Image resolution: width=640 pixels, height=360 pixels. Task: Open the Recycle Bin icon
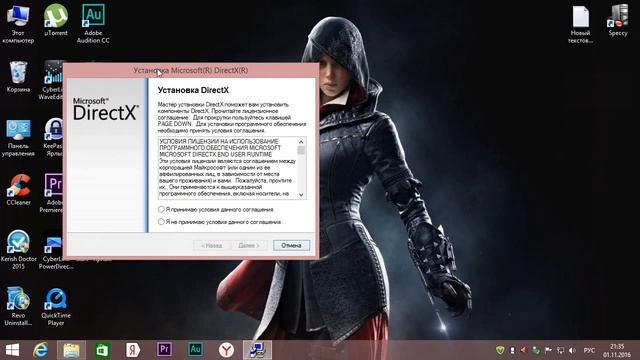coord(18,76)
